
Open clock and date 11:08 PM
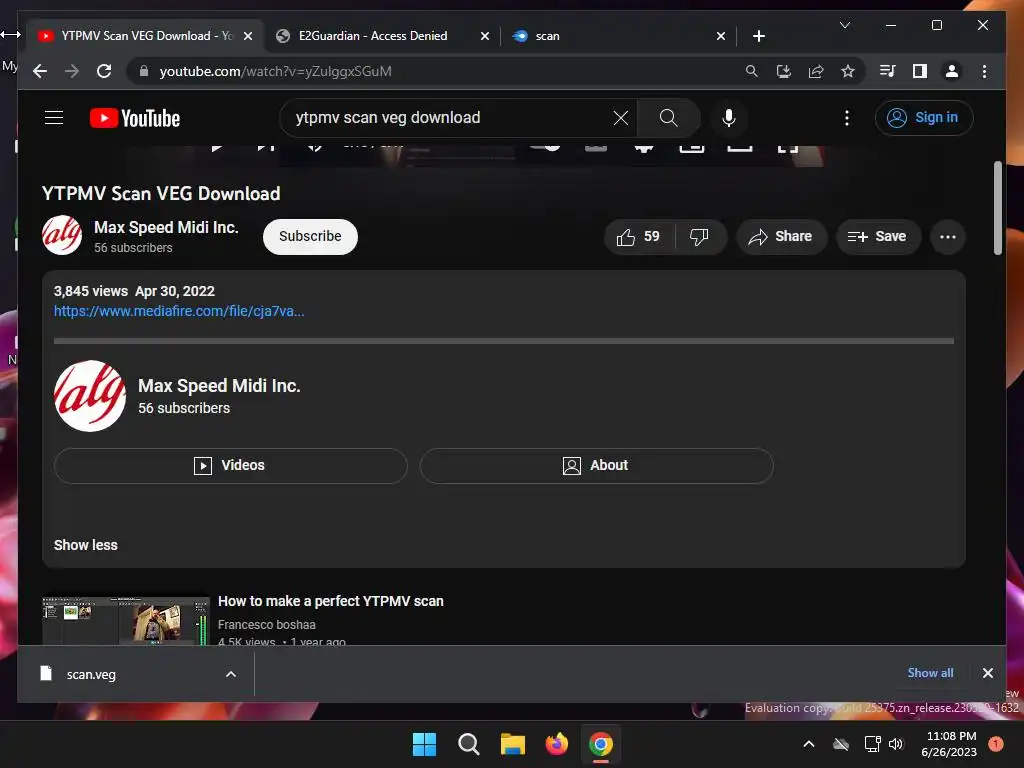[949, 744]
